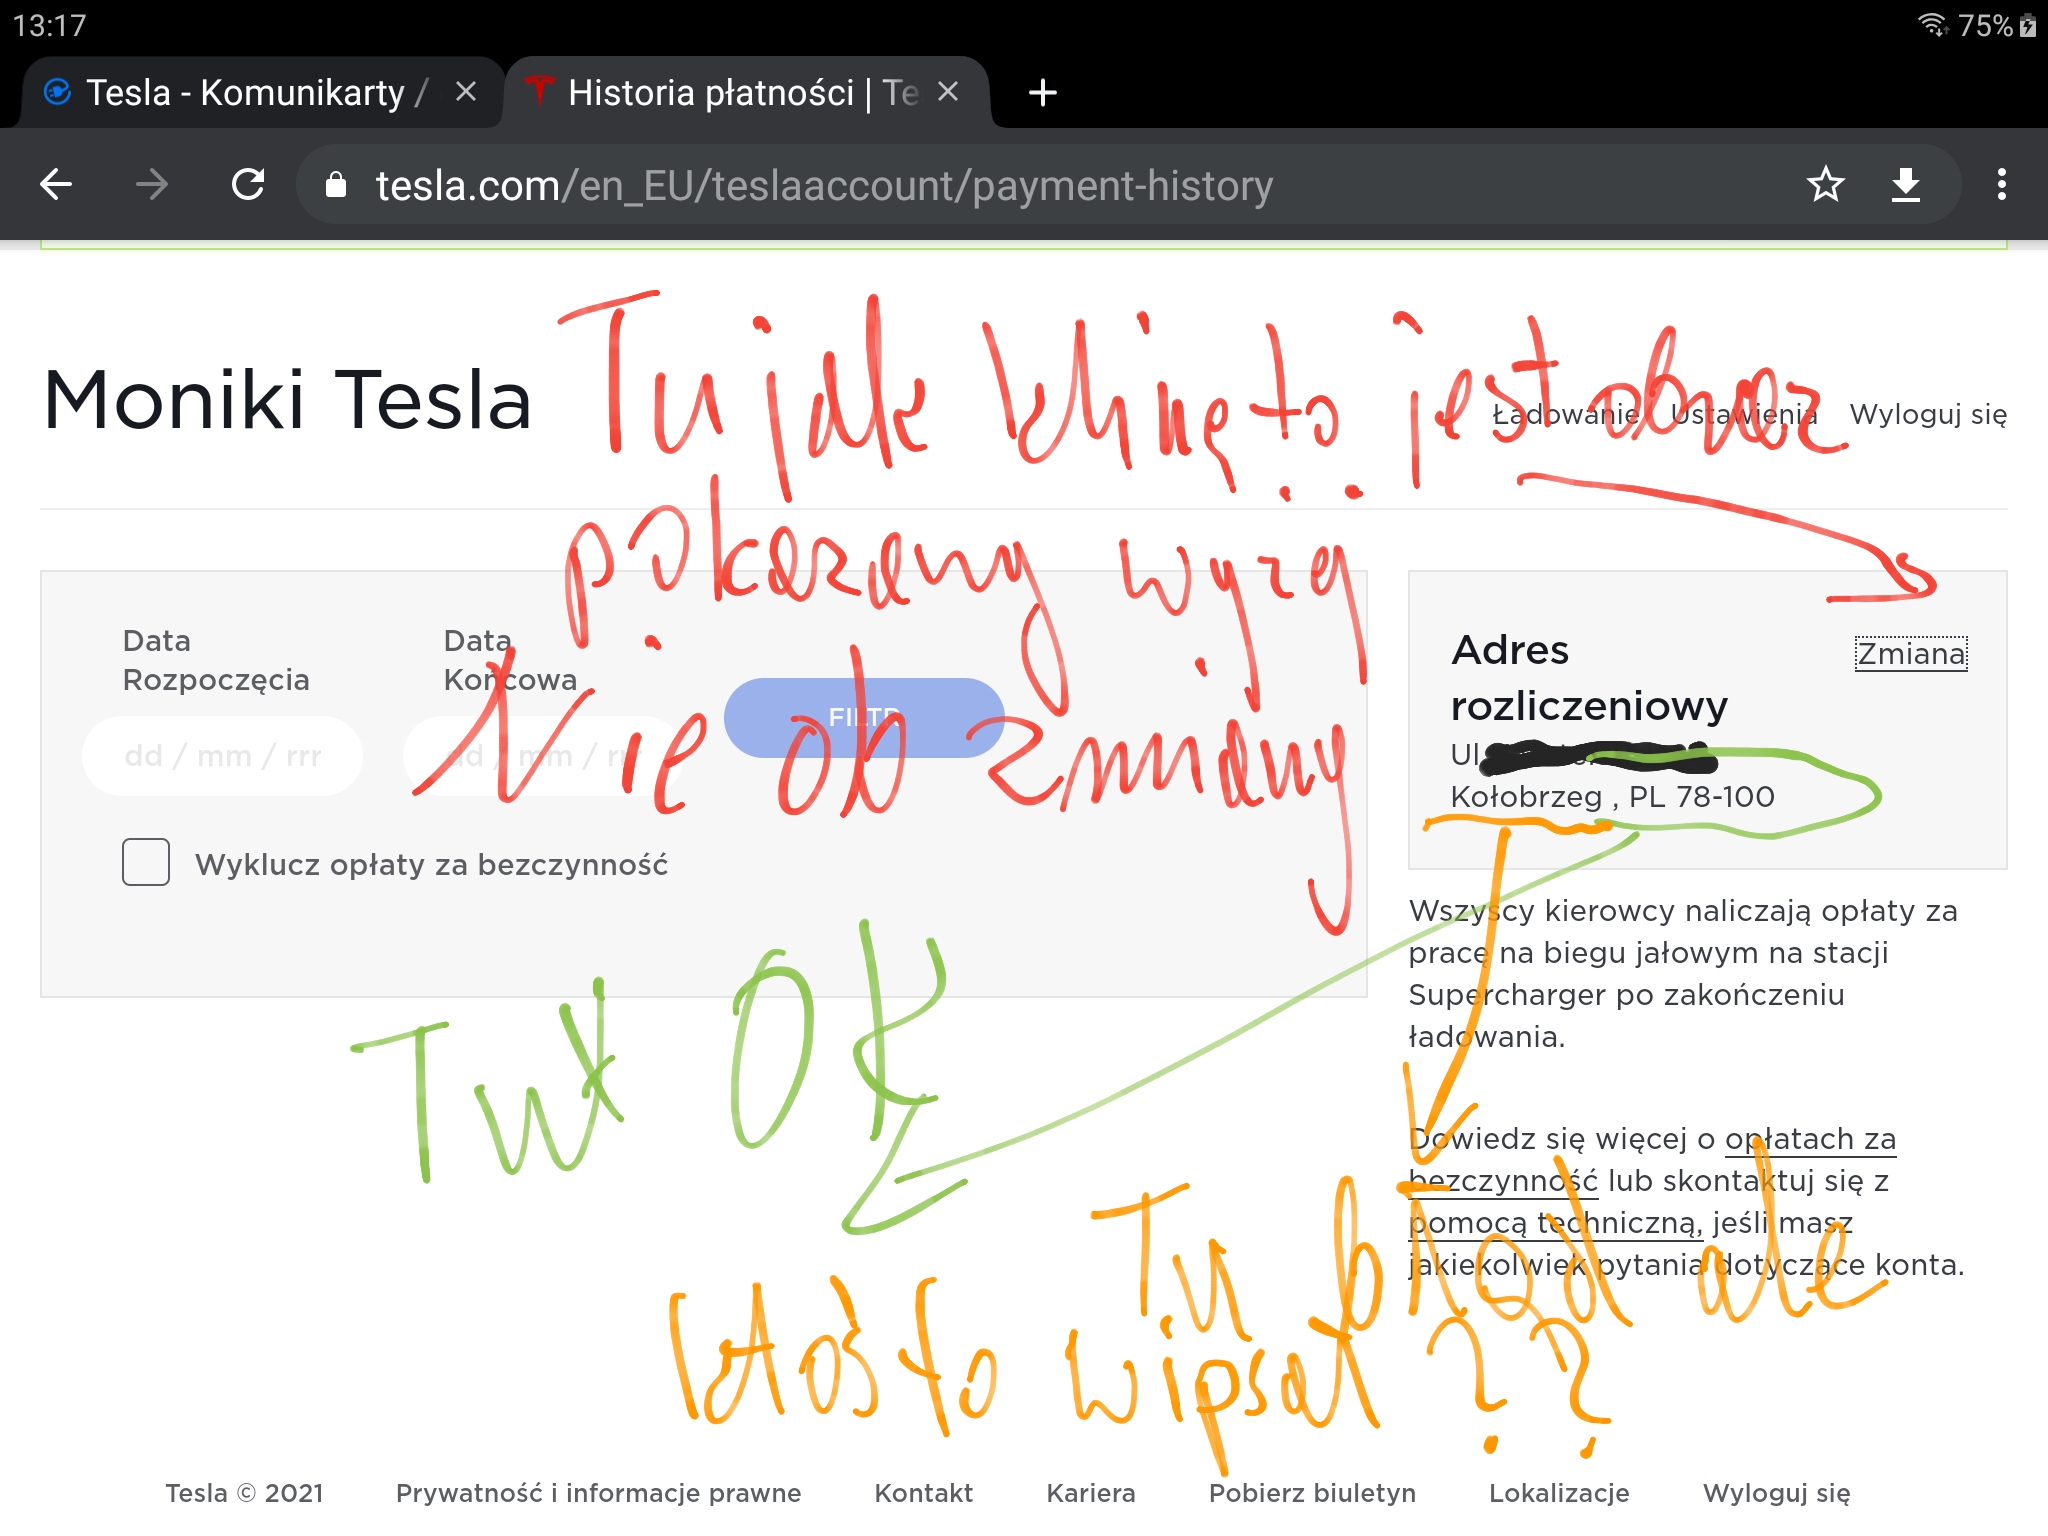Tap the Wi-Fi status icon
The image size is (2048, 1536).
tap(1934, 24)
